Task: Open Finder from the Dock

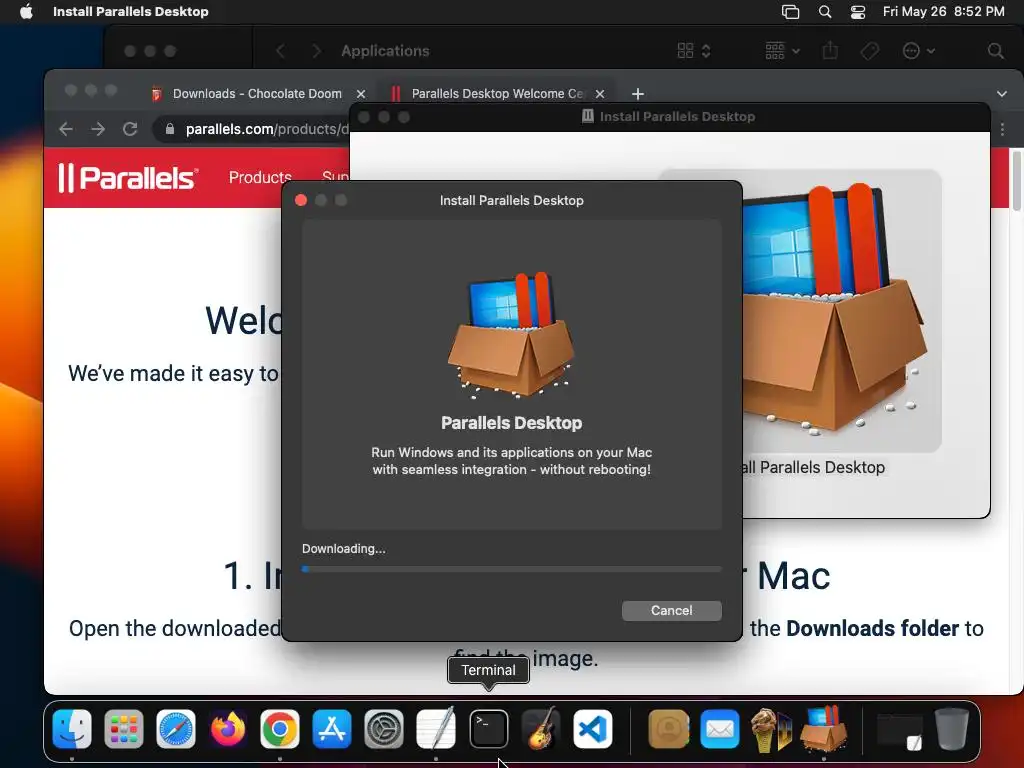Action: 72,729
